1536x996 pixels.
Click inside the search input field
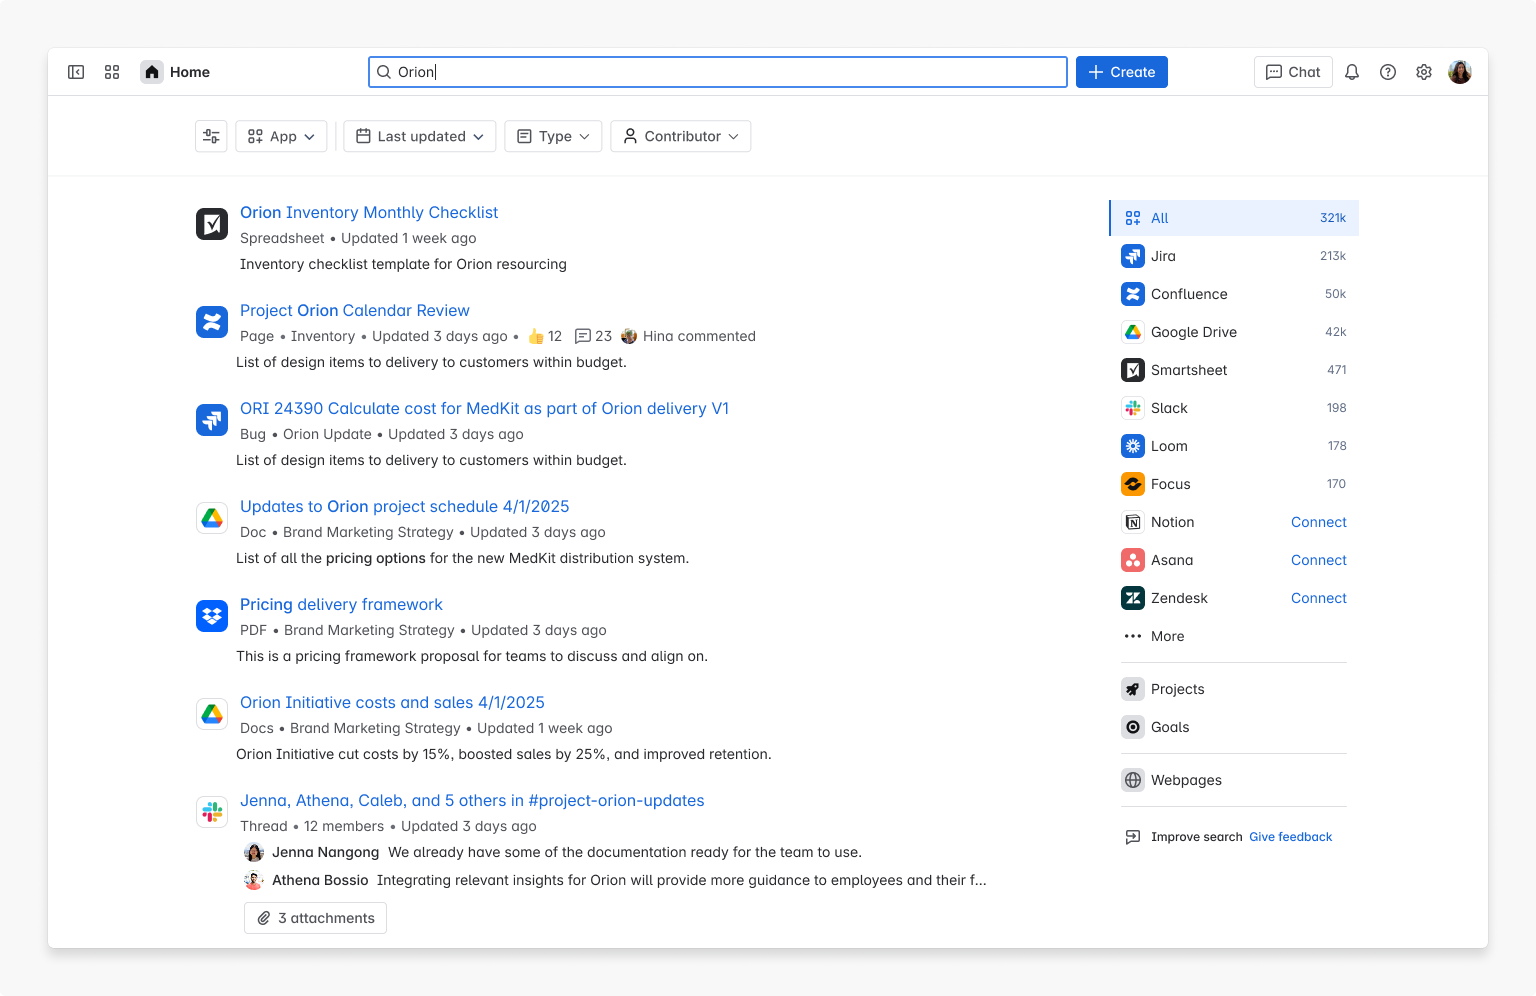point(717,71)
